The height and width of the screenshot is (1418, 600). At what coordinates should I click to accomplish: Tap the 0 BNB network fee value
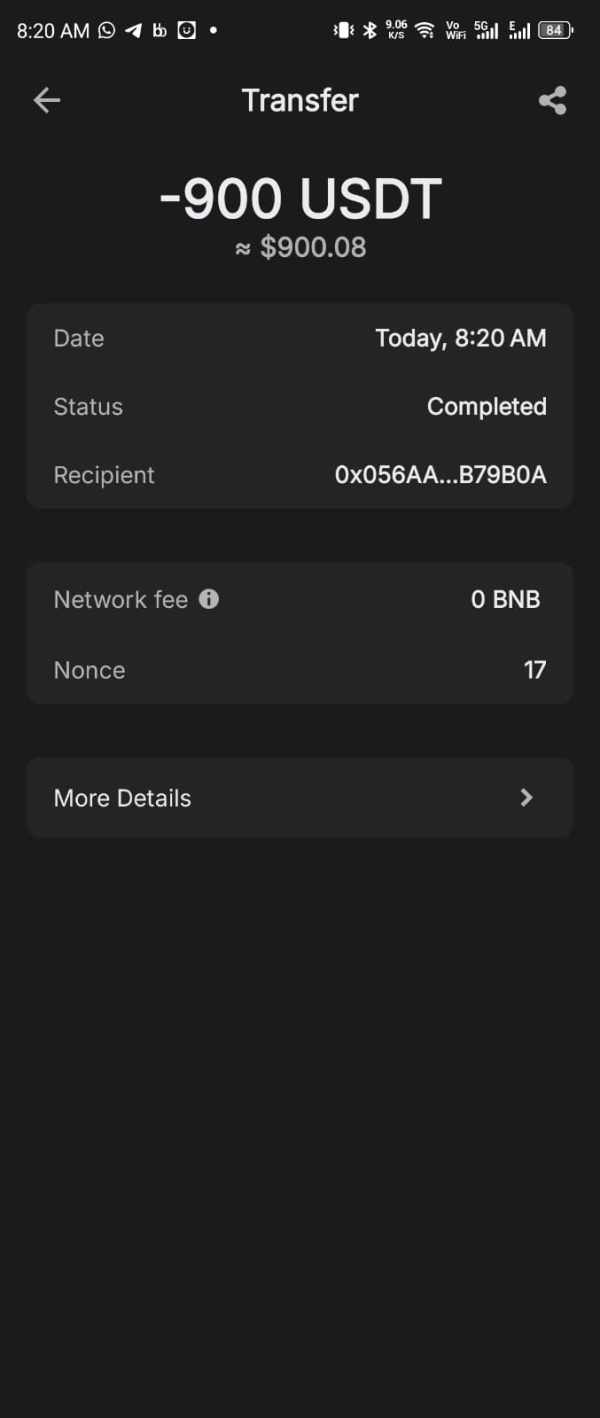505,599
